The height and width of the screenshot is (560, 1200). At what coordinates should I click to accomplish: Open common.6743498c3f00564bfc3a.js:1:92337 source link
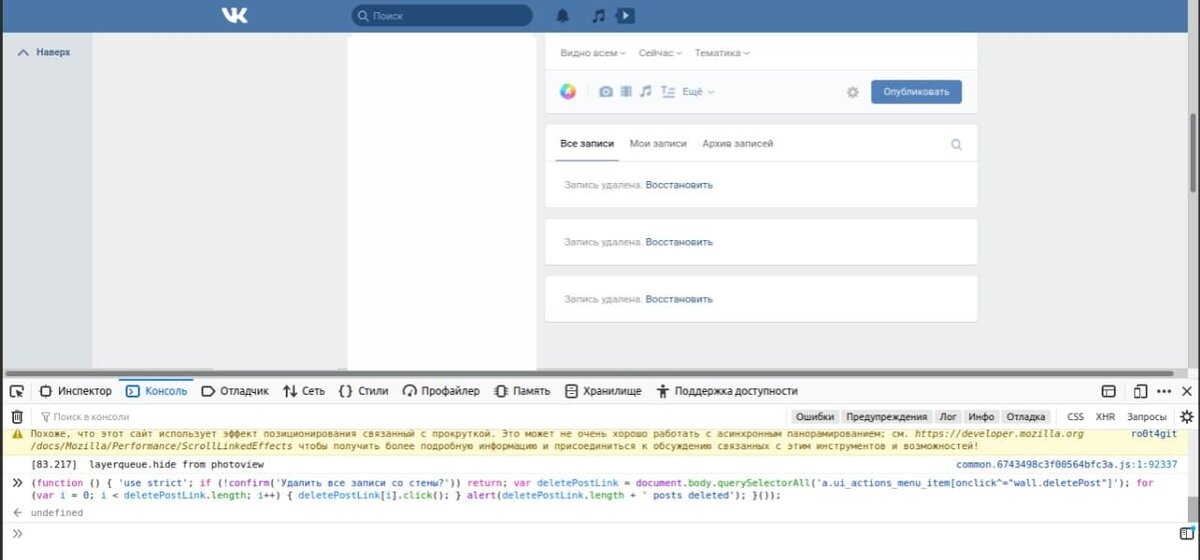(1066, 465)
